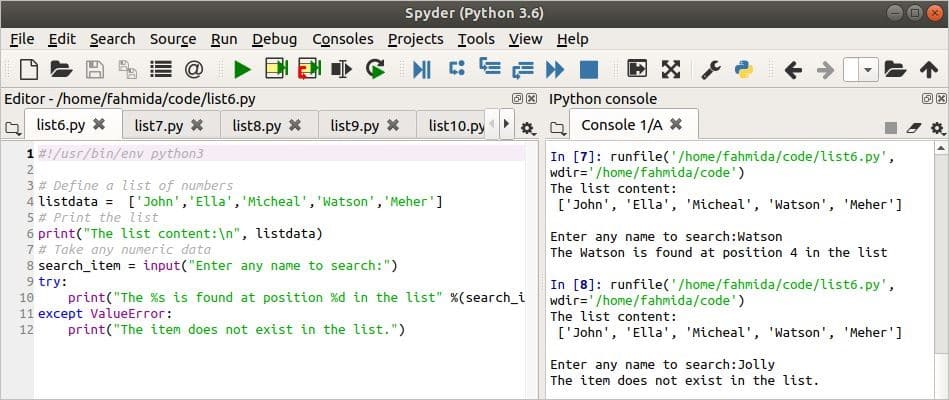The image size is (949, 400).
Task: Close Console 1/A tab
Action: (x=676, y=124)
